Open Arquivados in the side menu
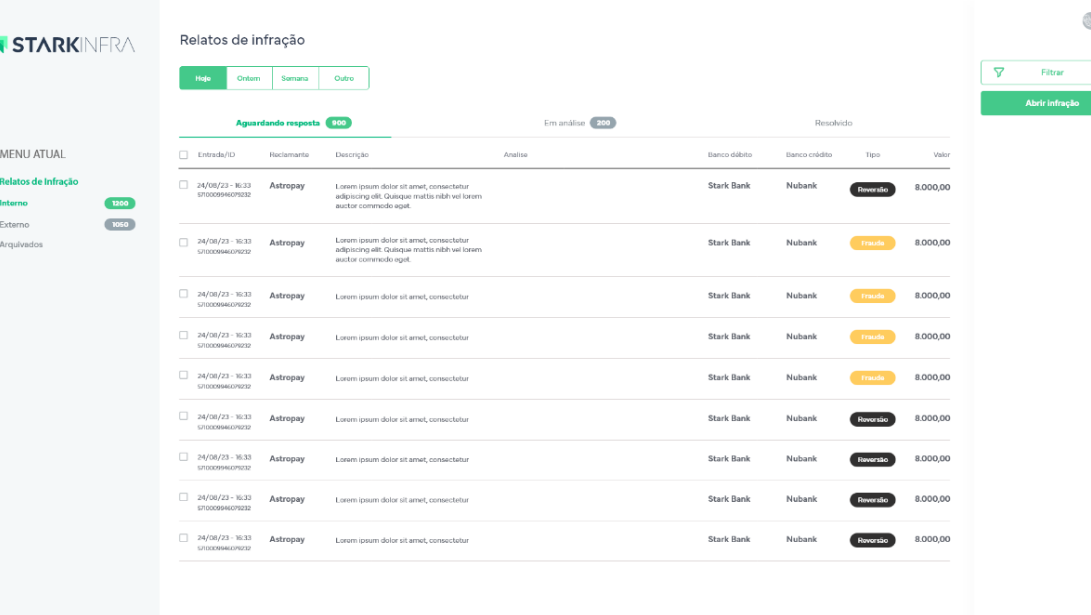 point(22,244)
